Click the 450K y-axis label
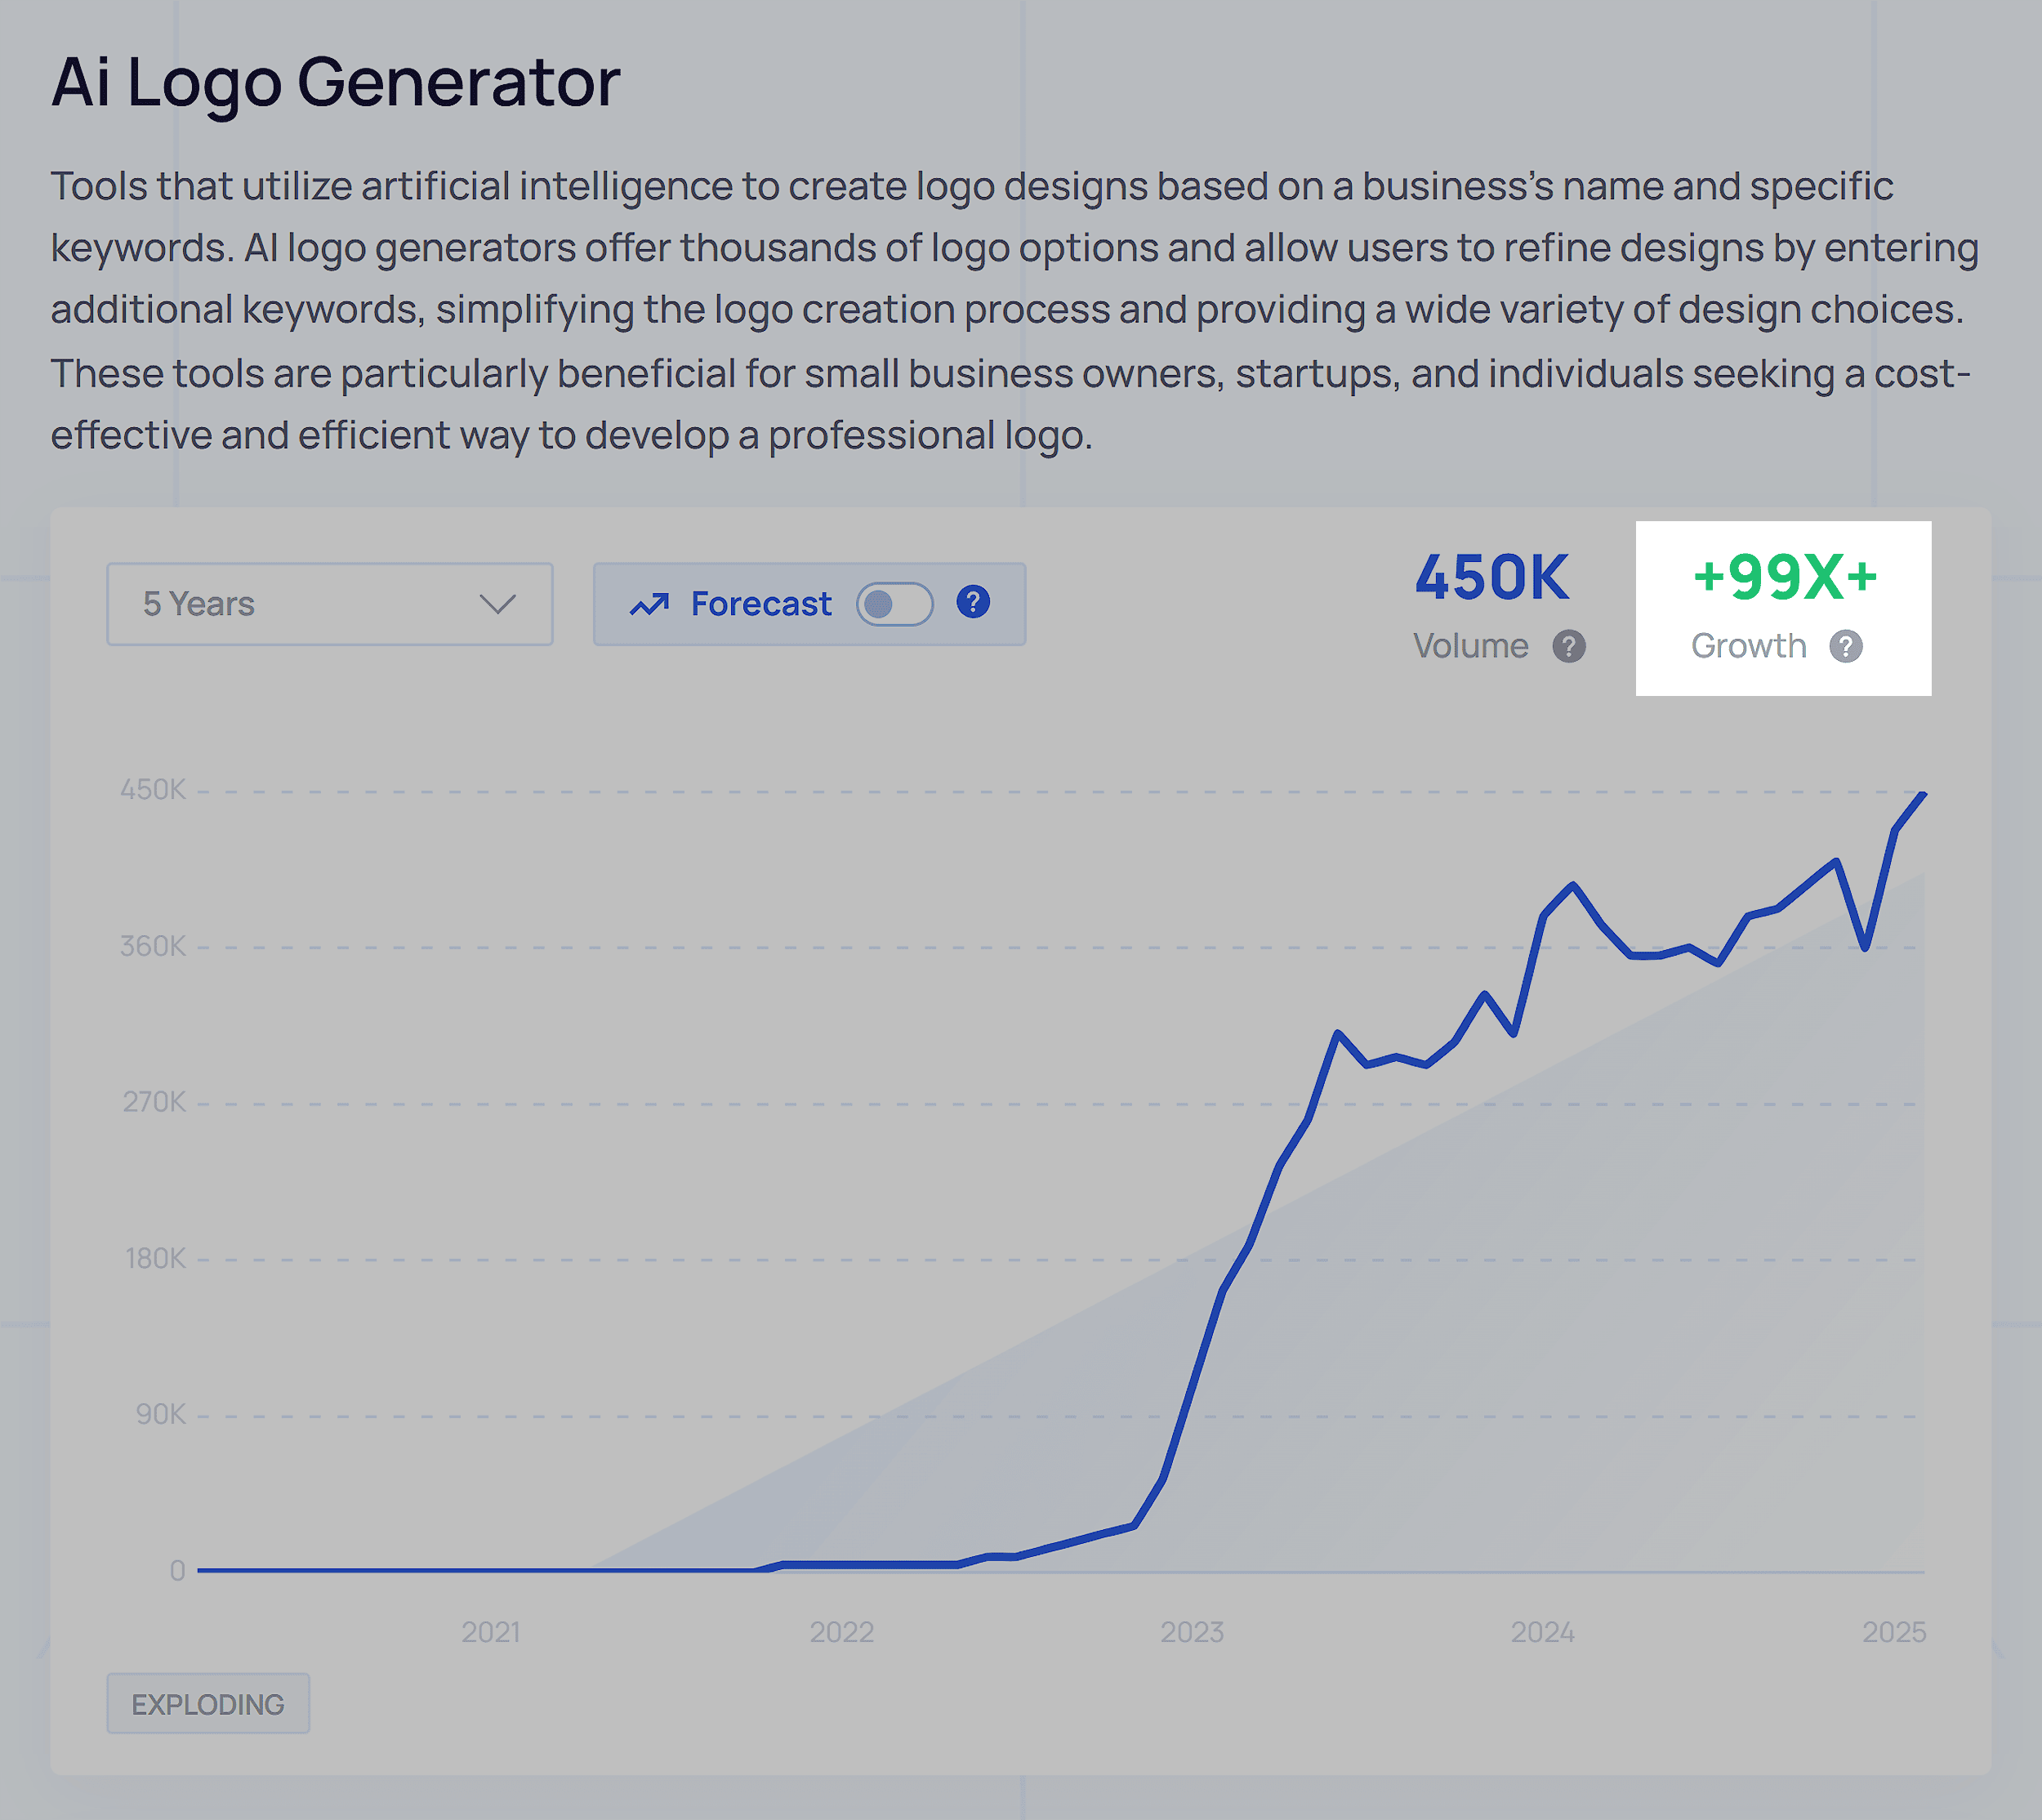The image size is (2042, 1820). pos(153,790)
